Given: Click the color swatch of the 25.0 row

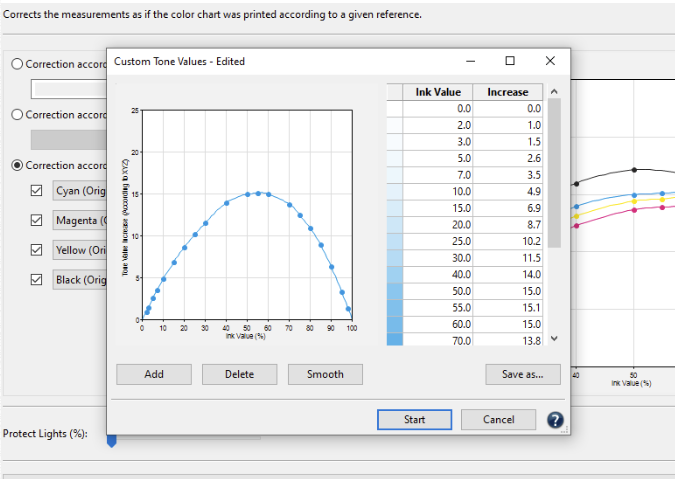Looking at the screenshot, I should click(x=394, y=241).
